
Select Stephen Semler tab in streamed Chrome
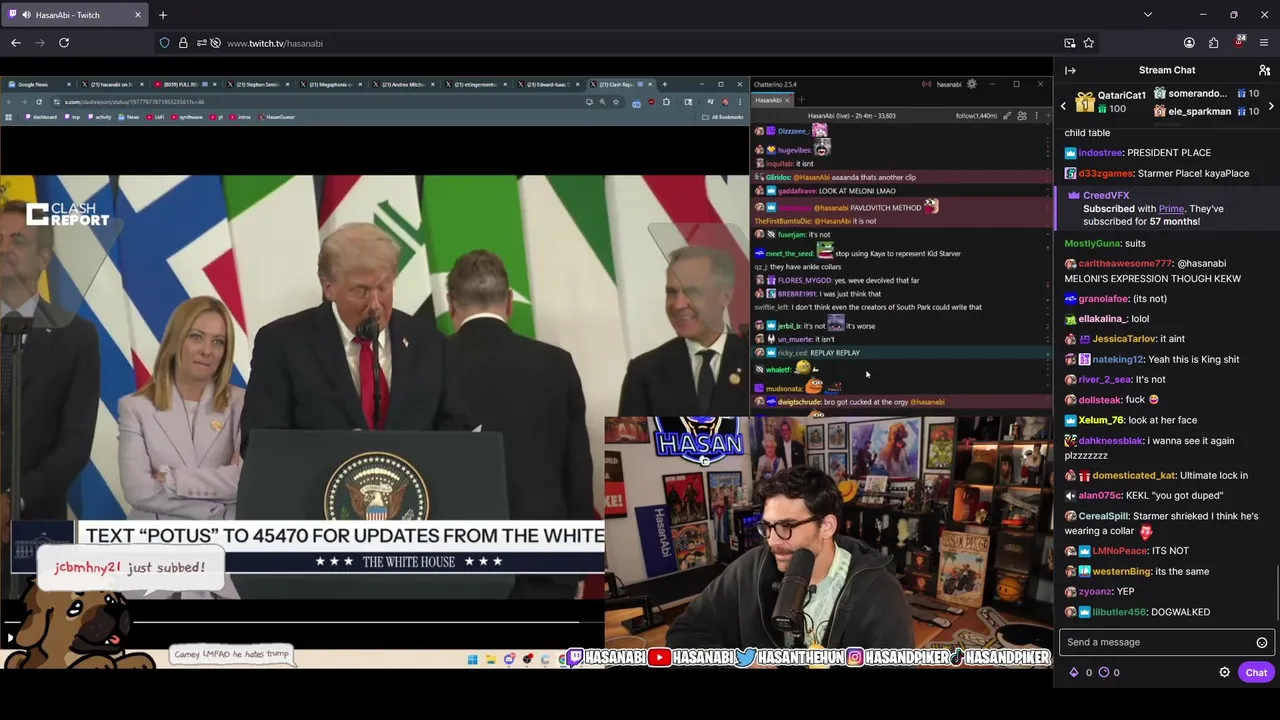click(x=258, y=84)
